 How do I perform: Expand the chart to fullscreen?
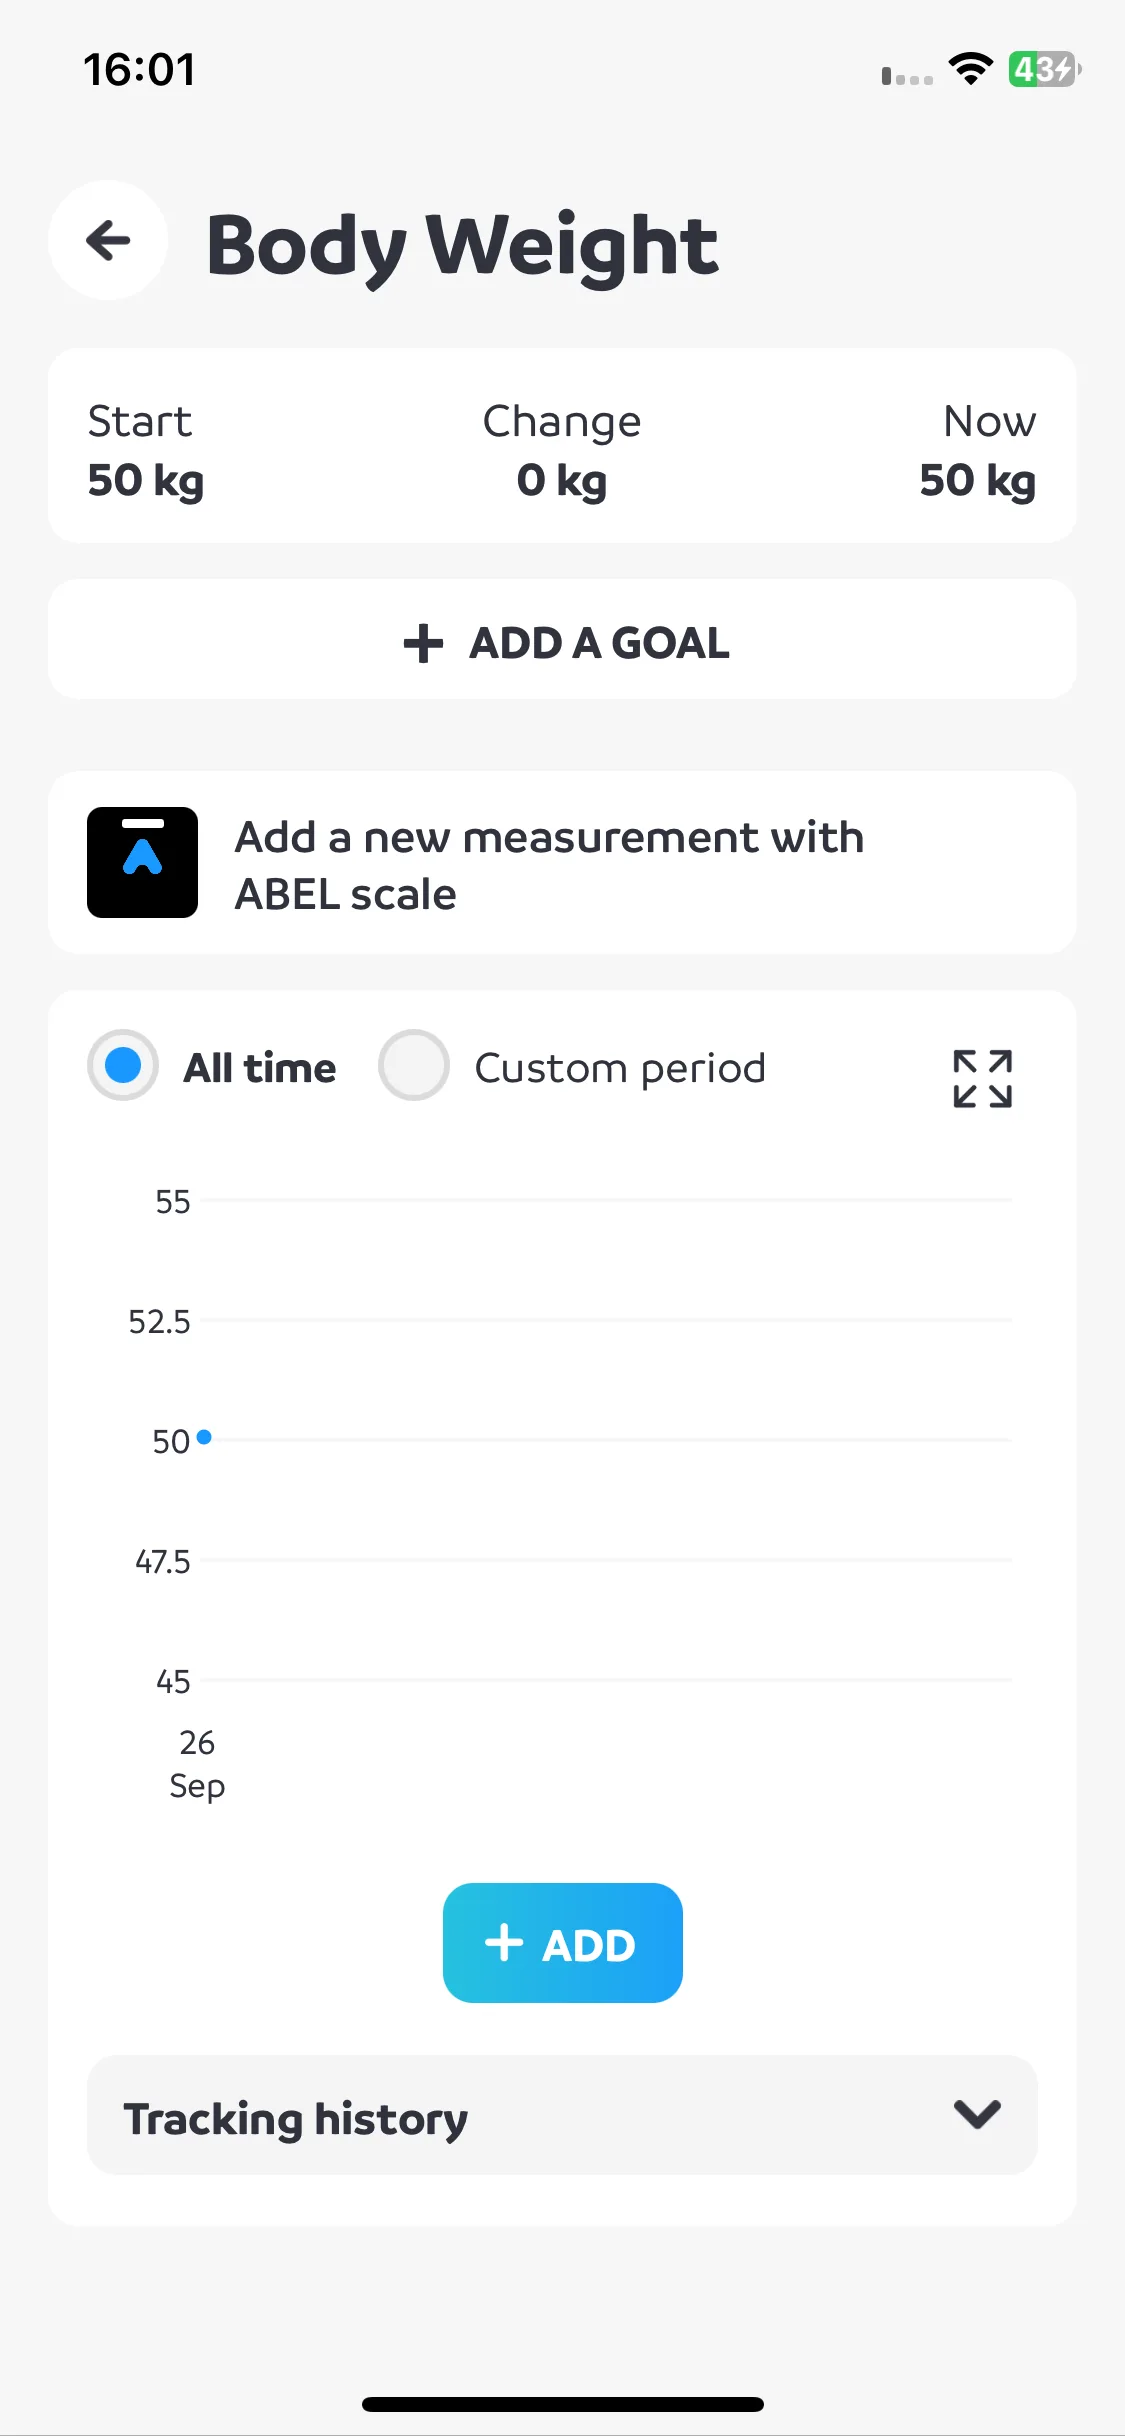[x=982, y=1079]
